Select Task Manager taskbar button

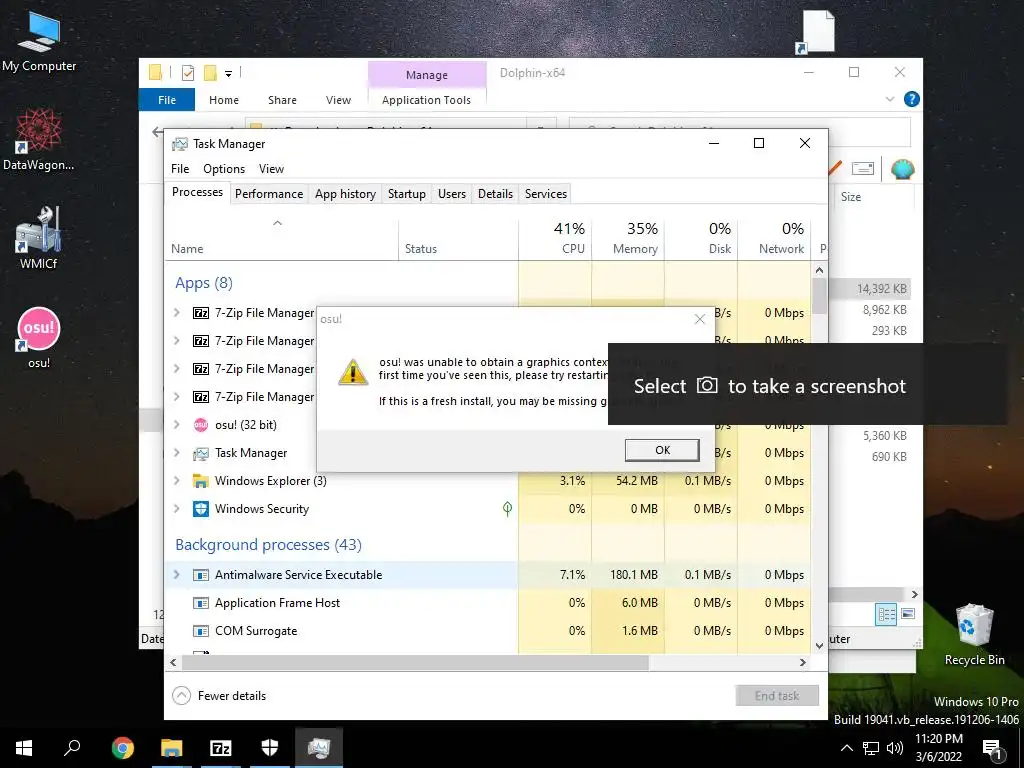click(319, 748)
